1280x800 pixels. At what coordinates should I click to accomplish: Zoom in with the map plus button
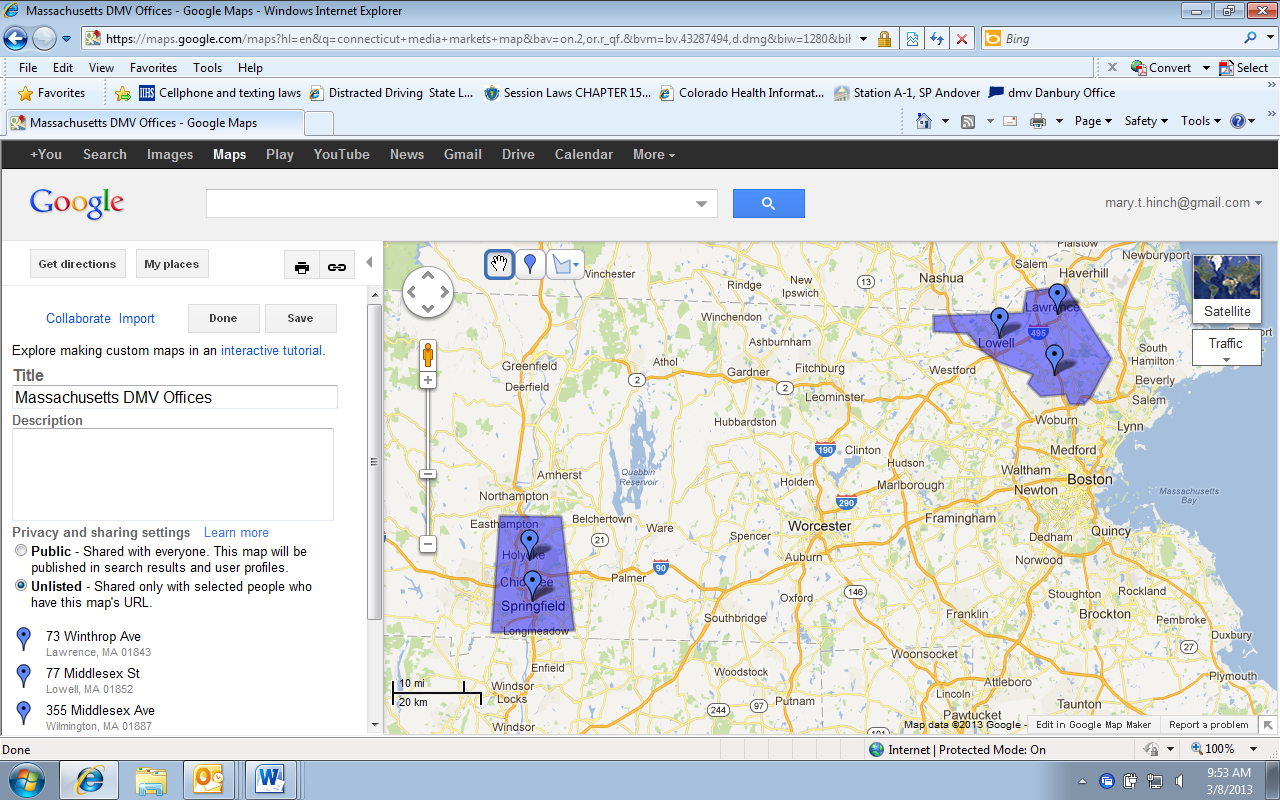tap(428, 380)
